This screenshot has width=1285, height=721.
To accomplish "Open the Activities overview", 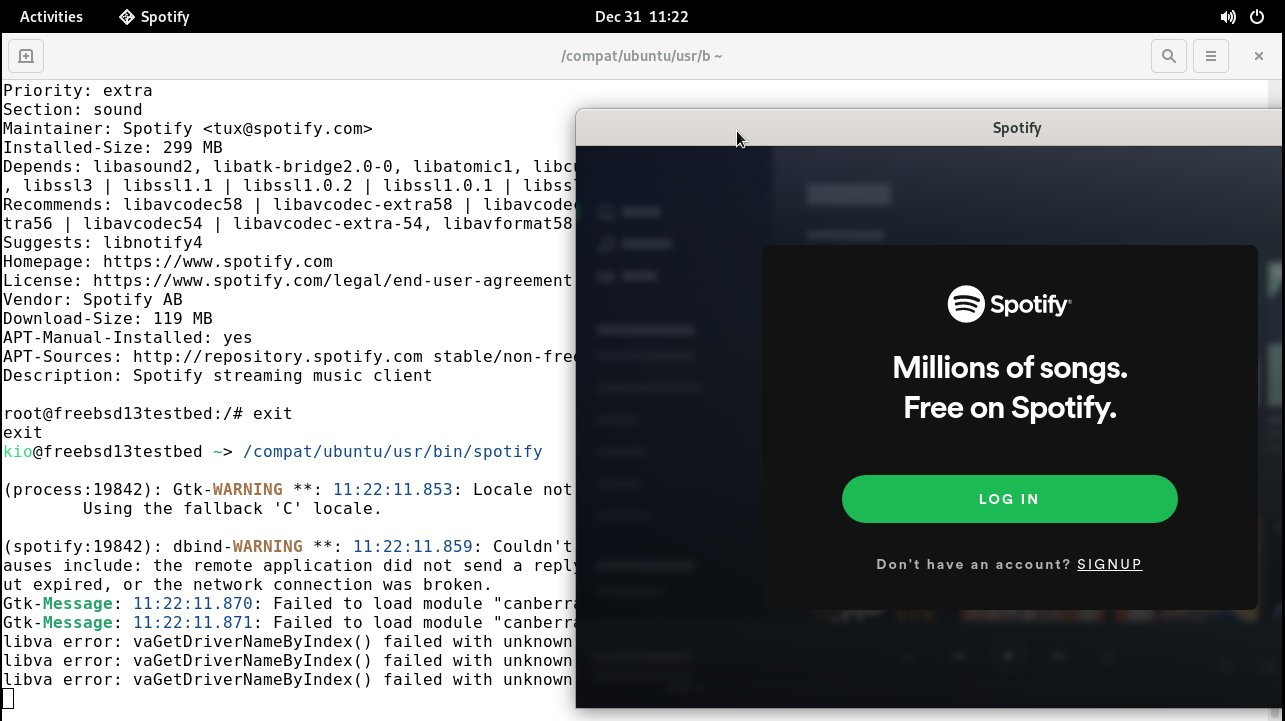I will 51,16.
